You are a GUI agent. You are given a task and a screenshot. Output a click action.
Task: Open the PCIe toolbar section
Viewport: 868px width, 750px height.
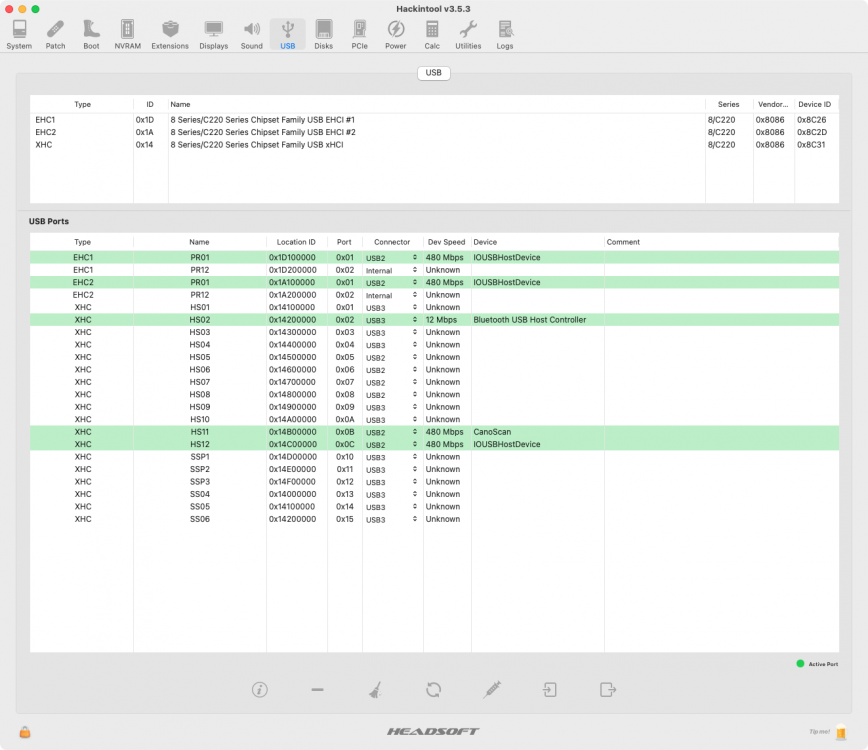click(360, 35)
